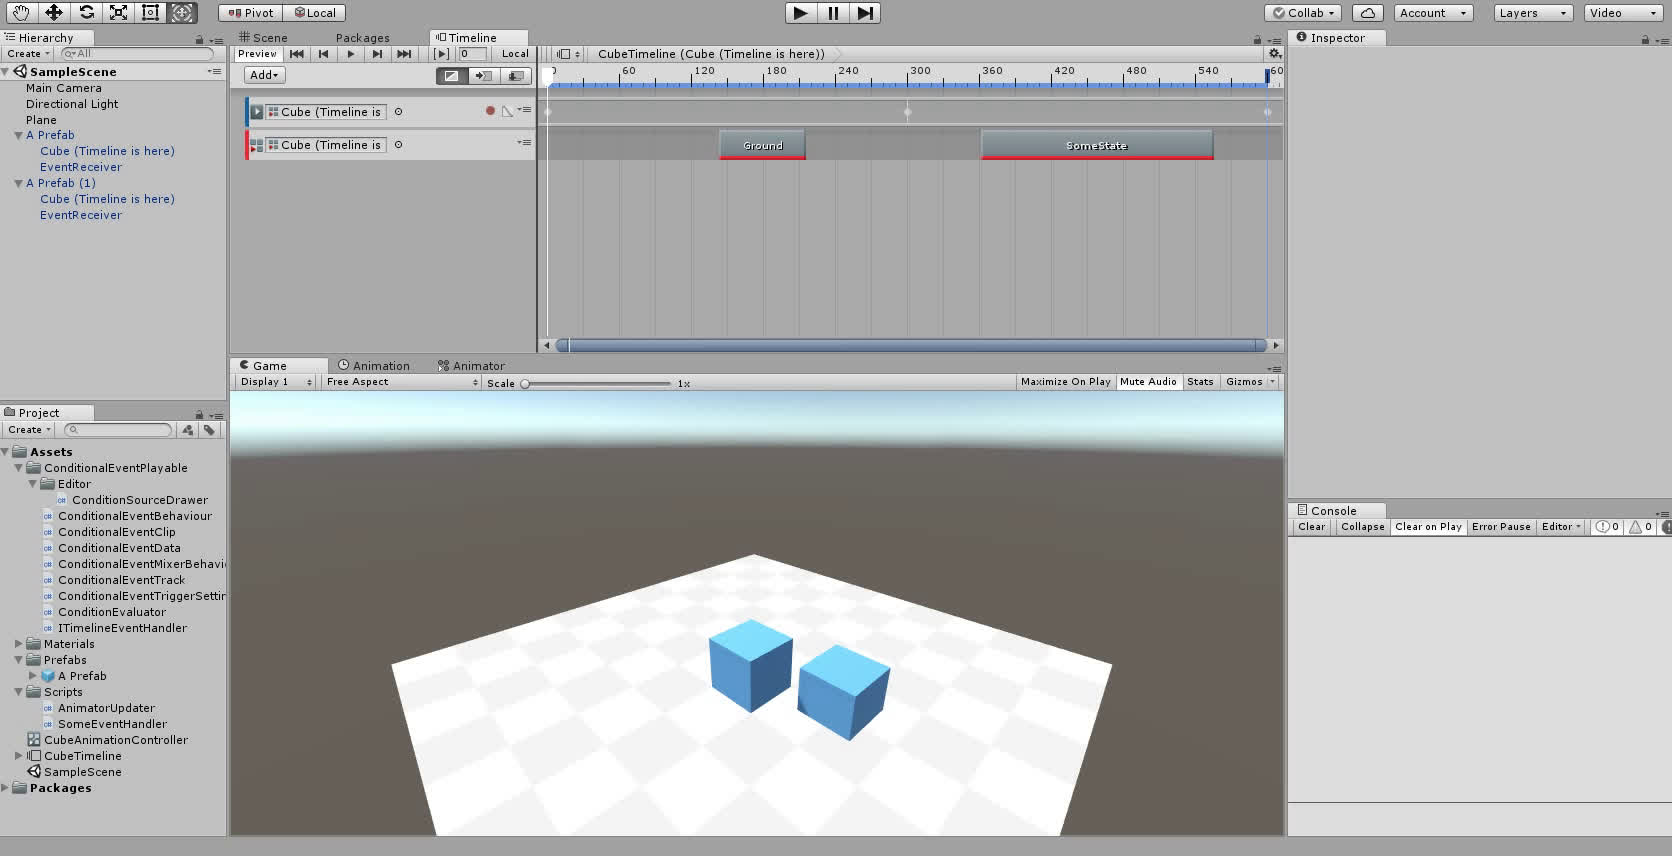This screenshot has height=856, width=1672.
Task: Select the Move tool
Action: (x=54, y=13)
